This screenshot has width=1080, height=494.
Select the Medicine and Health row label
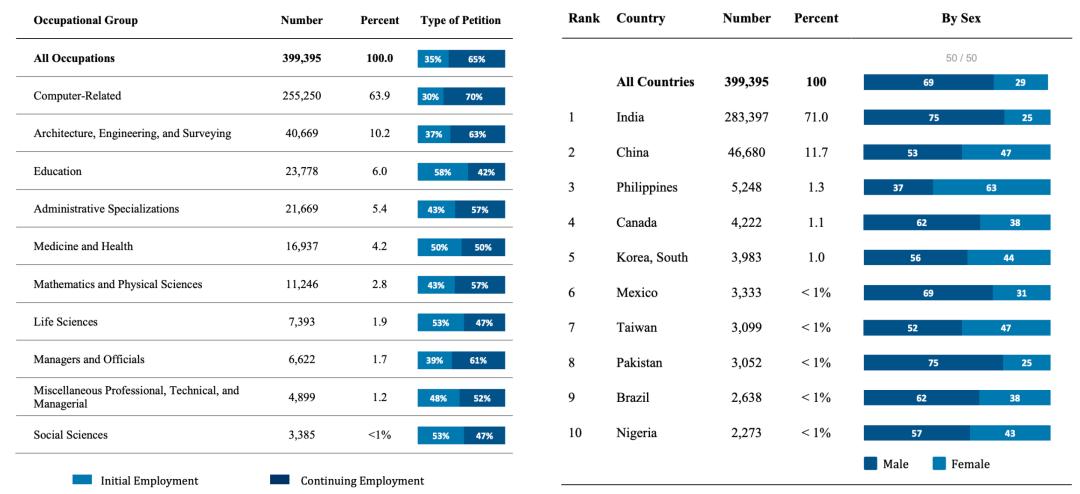(x=83, y=246)
